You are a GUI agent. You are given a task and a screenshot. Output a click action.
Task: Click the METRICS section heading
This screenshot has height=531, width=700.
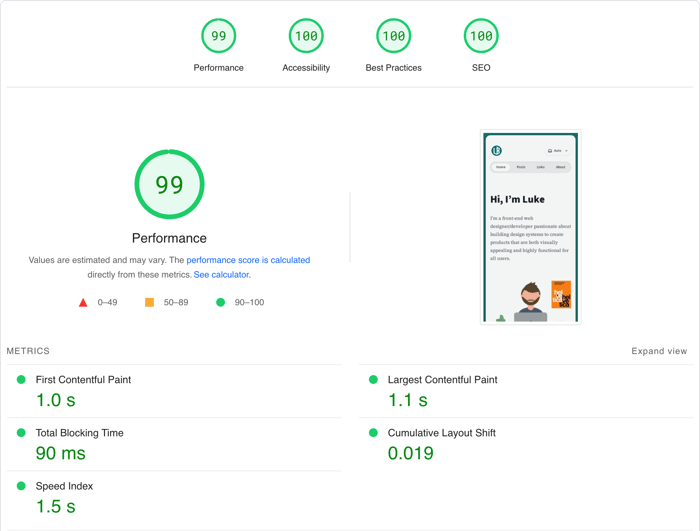pos(28,351)
